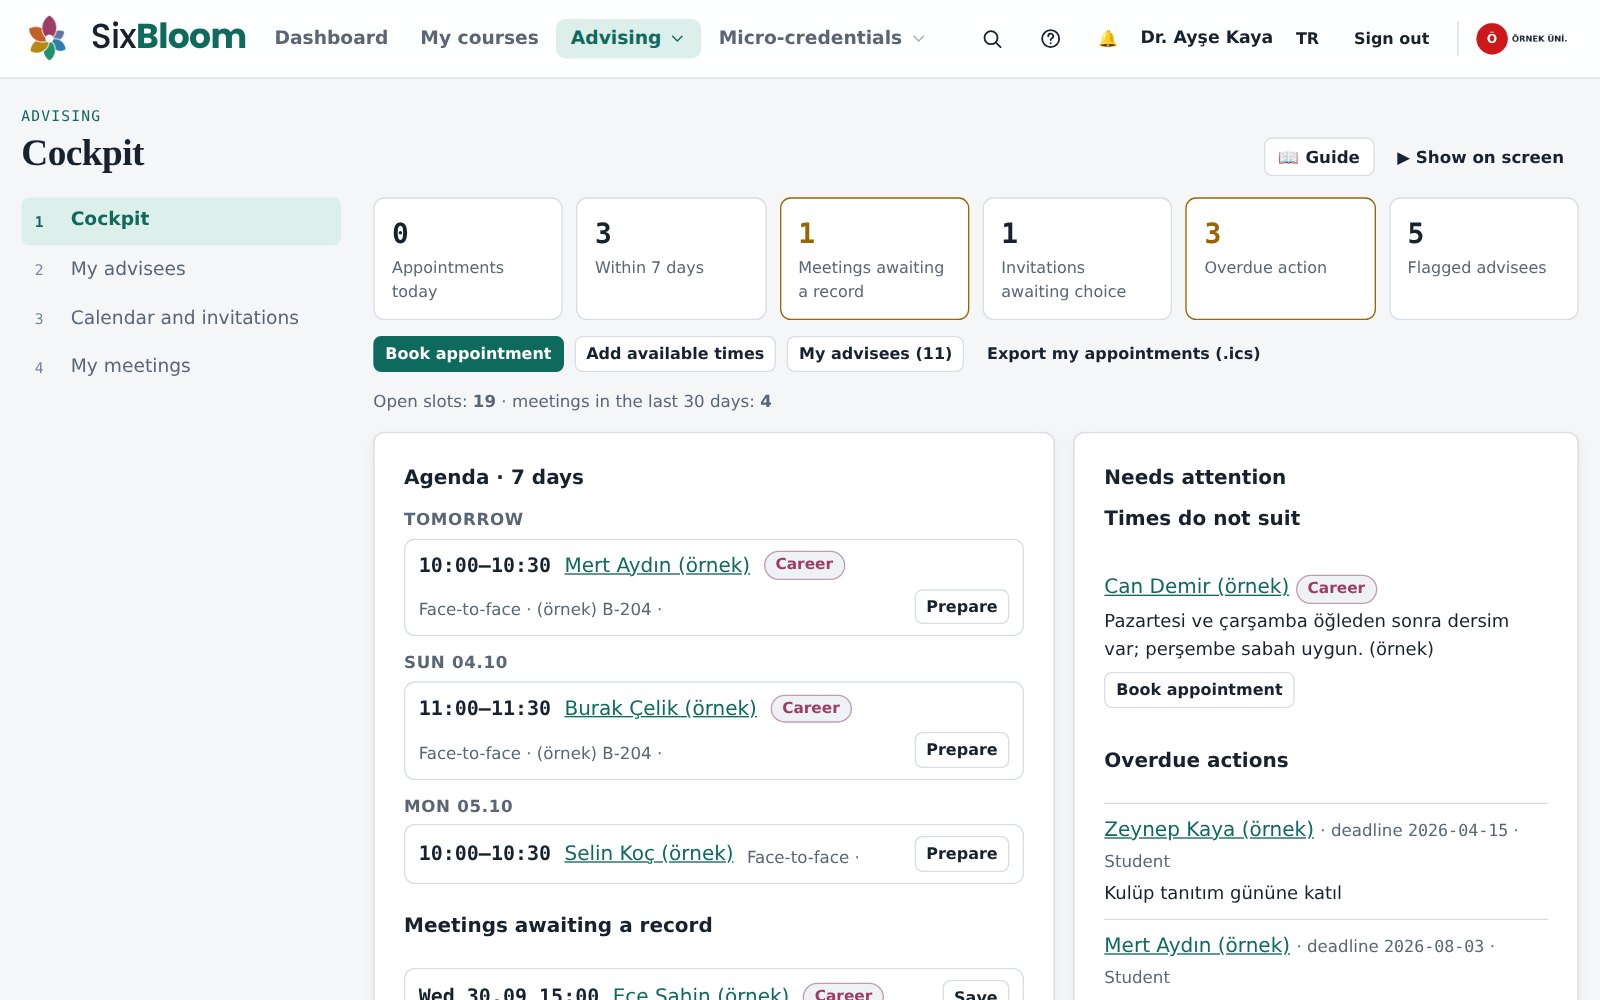
Task: Open the Within 7 days card
Action: tap(671, 259)
